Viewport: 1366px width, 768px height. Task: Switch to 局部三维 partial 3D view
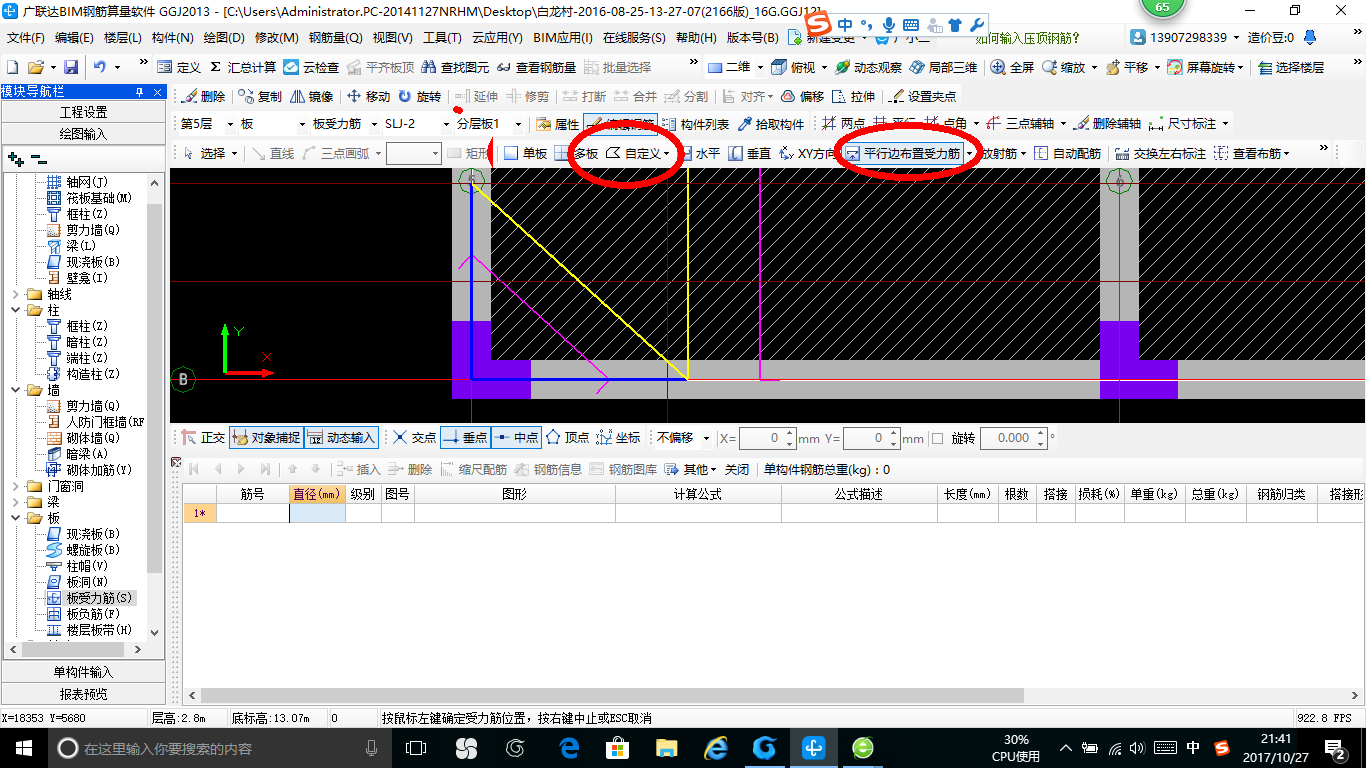click(x=943, y=67)
